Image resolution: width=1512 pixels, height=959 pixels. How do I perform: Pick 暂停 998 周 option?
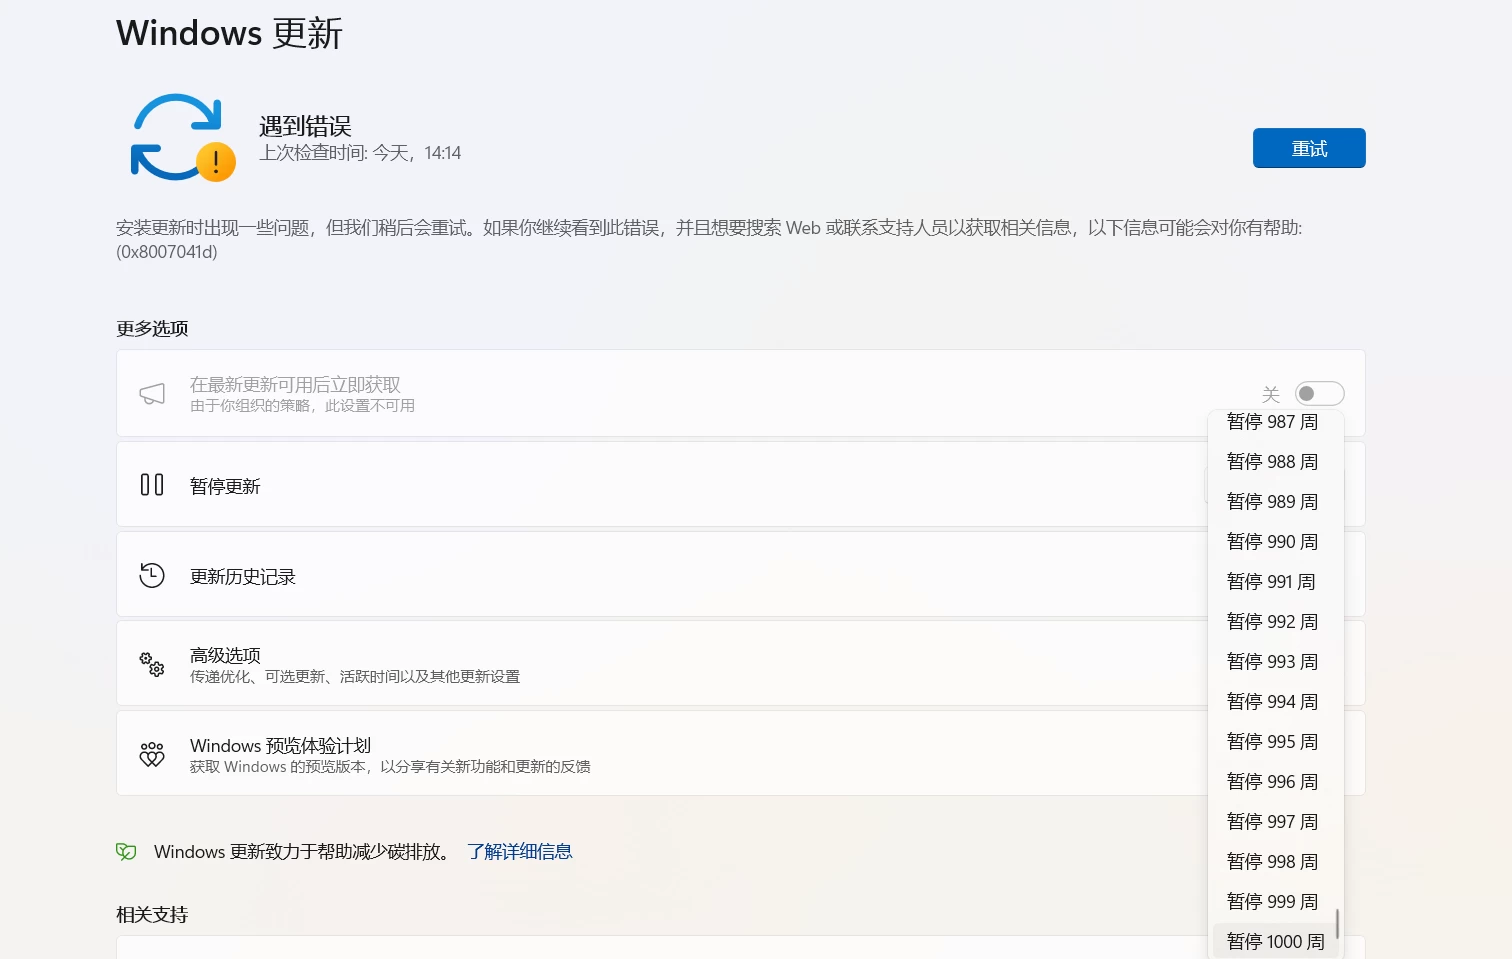(x=1272, y=862)
